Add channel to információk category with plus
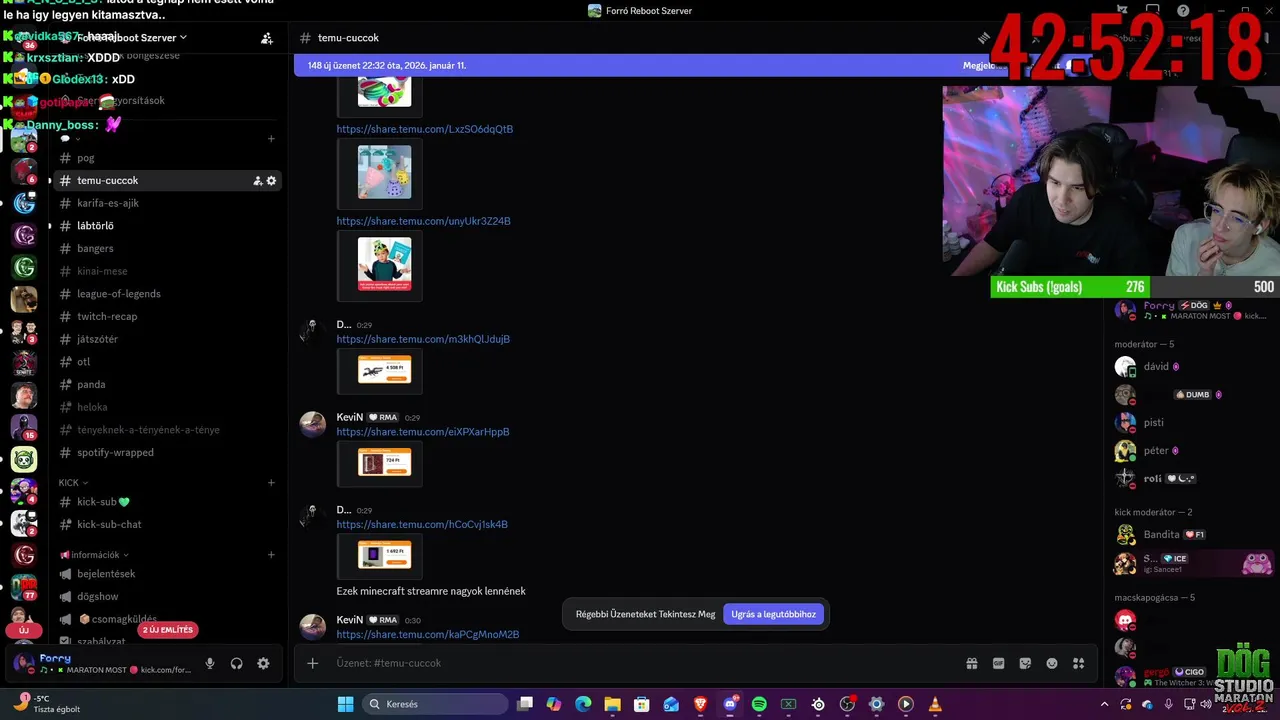Screen dimensions: 1280x720 click(271, 555)
